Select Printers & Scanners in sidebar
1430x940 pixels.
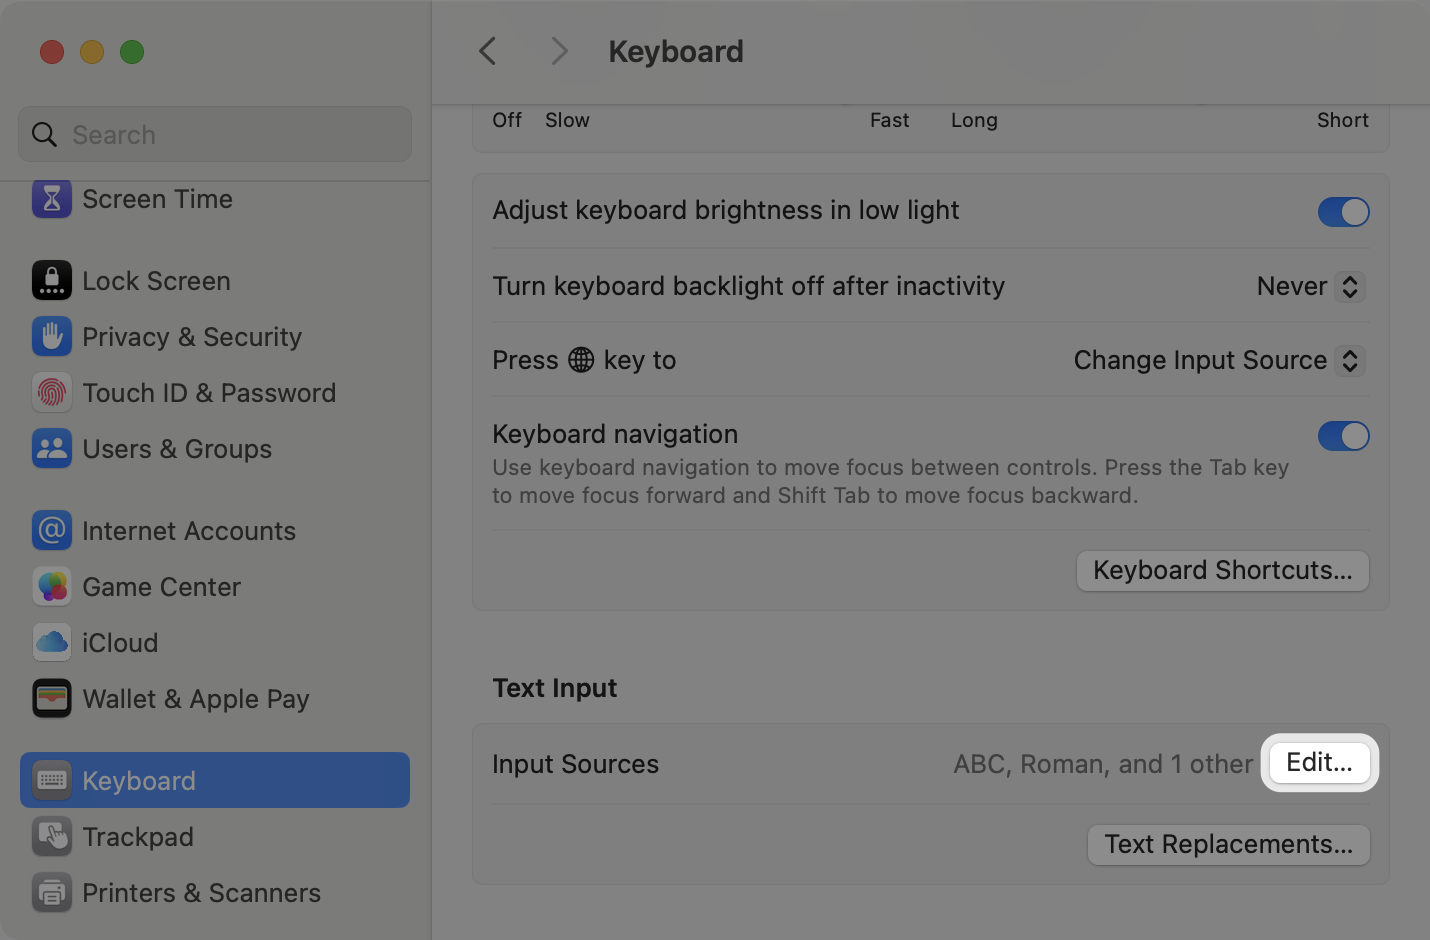pyautogui.click(x=201, y=893)
